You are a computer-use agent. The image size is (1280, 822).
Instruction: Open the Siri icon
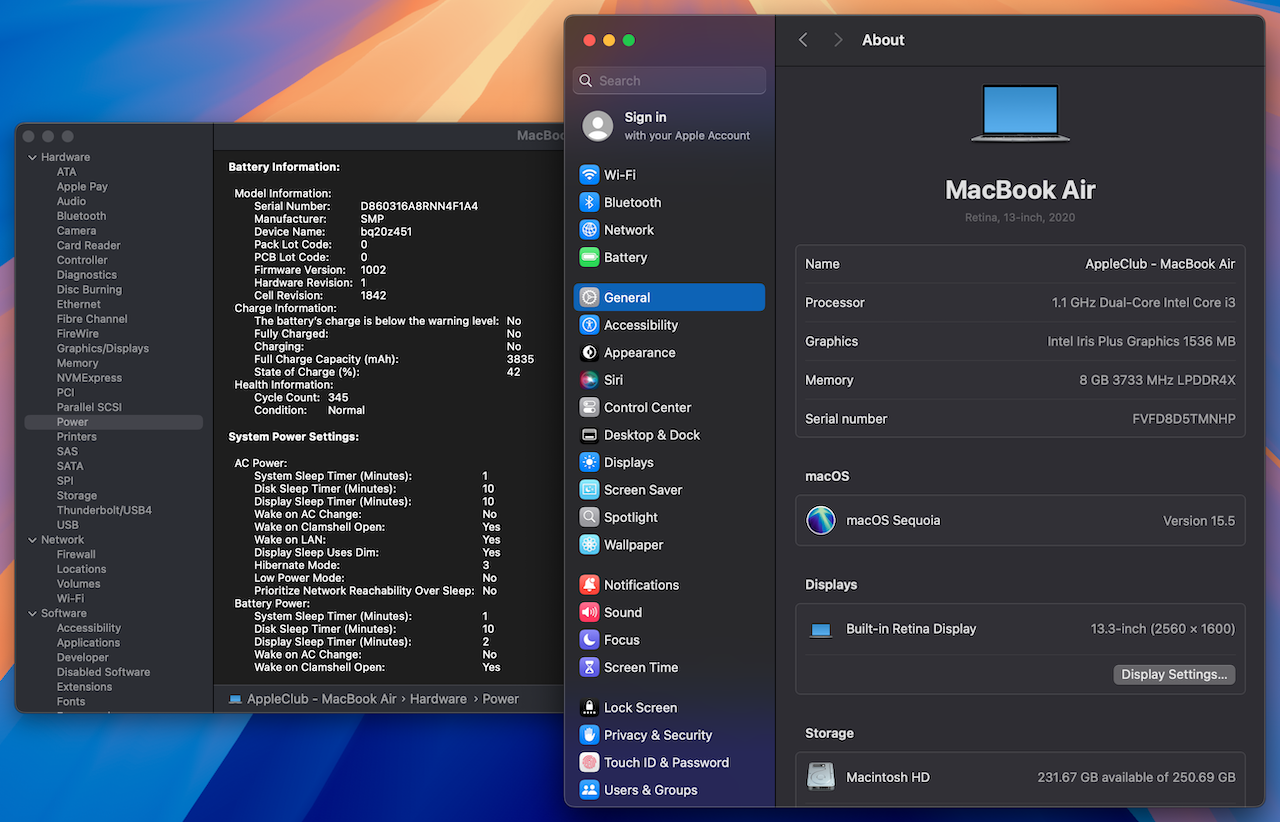(589, 380)
